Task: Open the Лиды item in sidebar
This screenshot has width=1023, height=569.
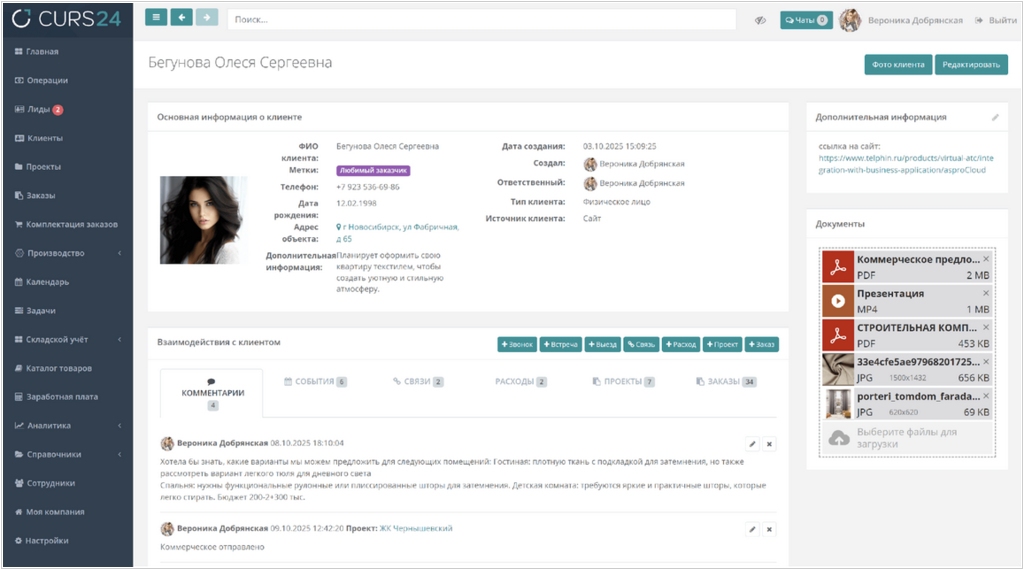Action: coord(45,109)
